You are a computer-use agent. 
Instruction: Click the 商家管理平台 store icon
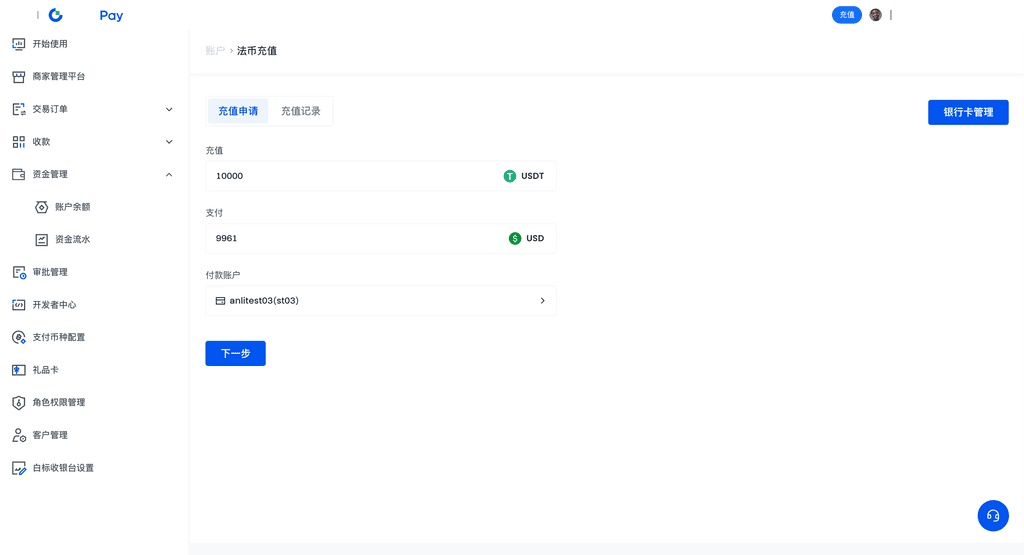tap(18, 77)
